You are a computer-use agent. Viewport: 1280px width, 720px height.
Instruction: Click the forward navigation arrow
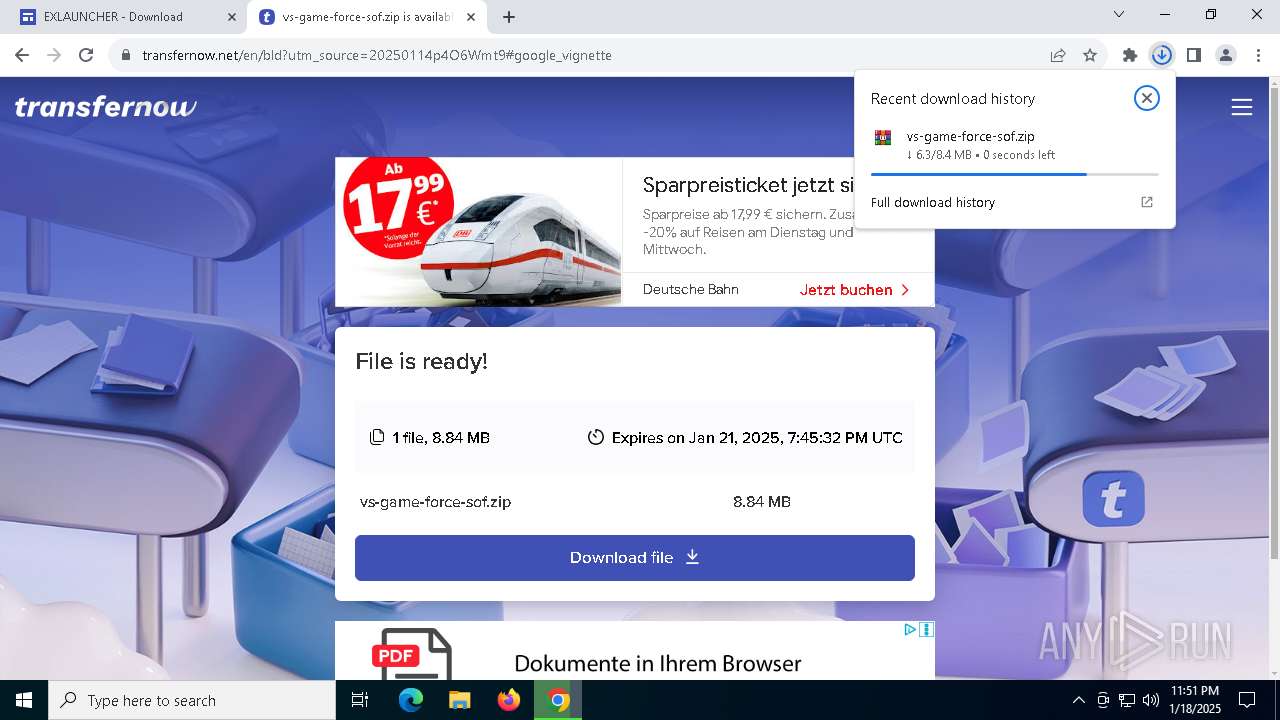coord(54,55)
